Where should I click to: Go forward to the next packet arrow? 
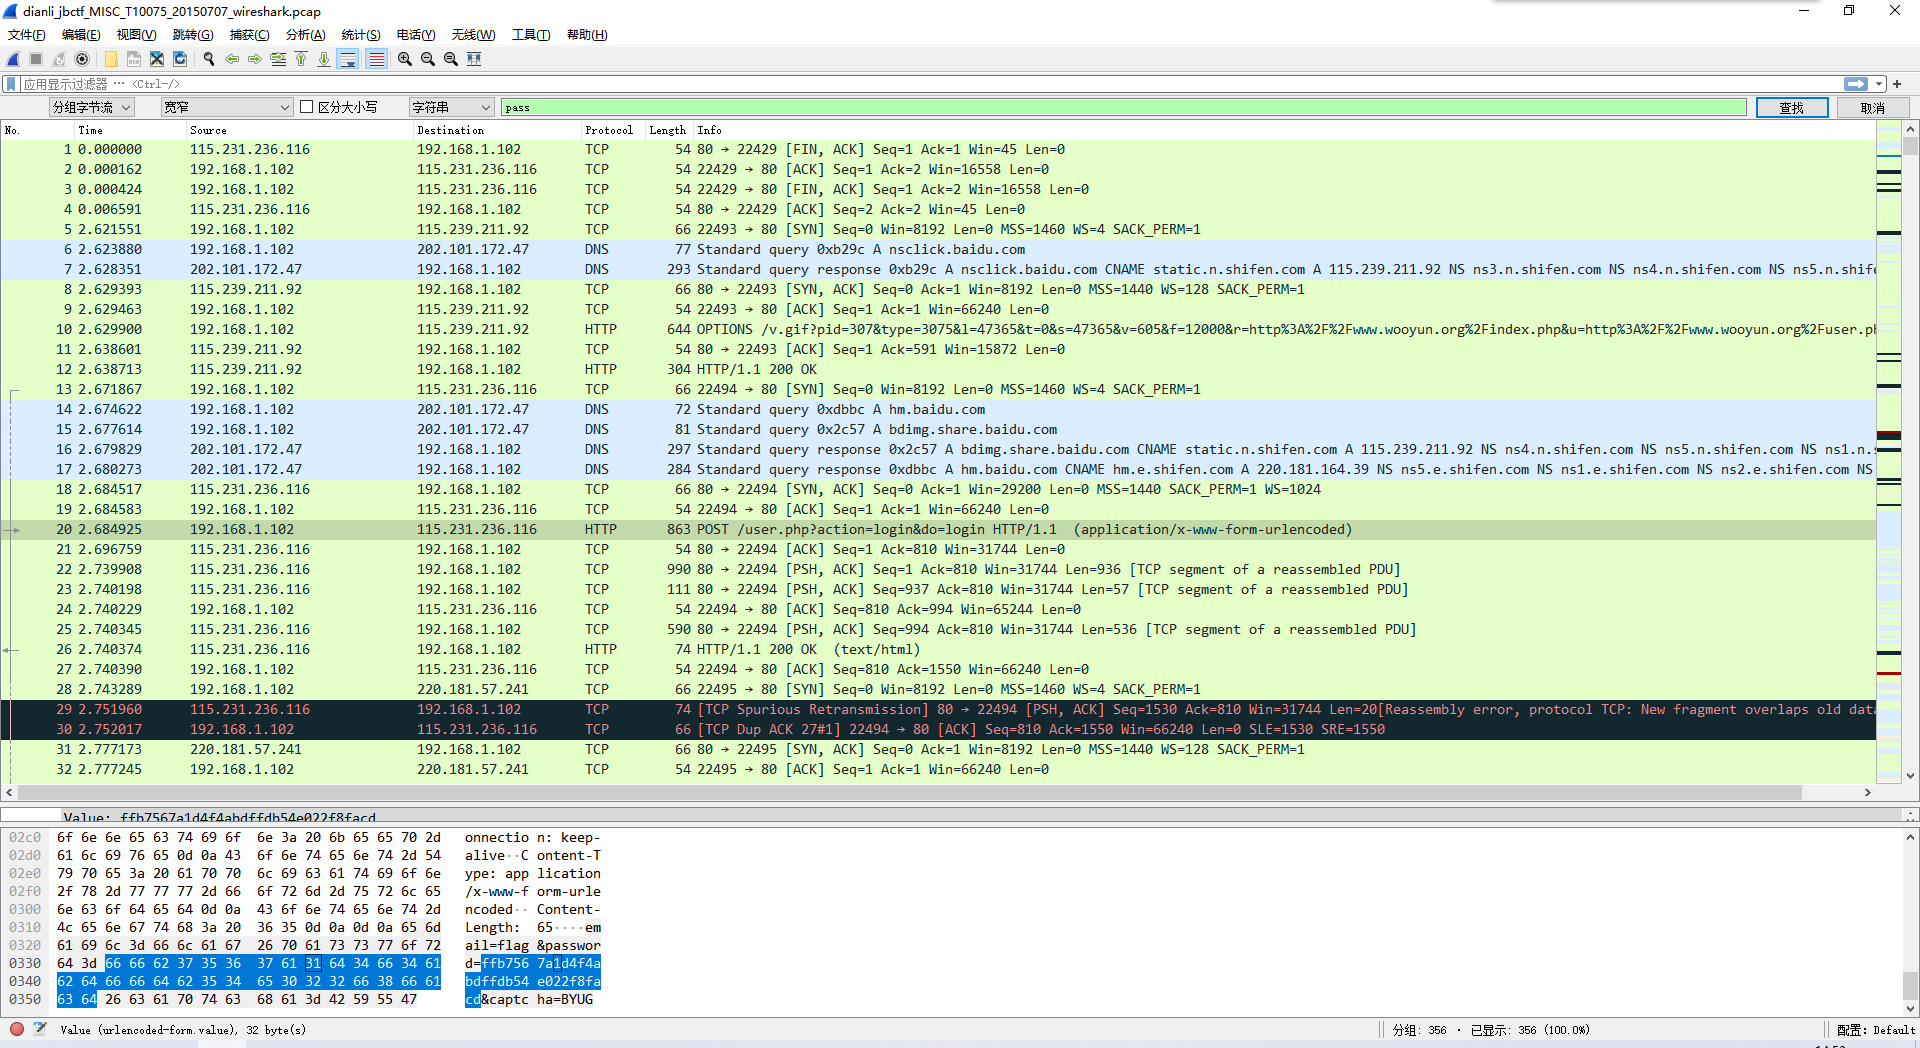pos(255,59)
